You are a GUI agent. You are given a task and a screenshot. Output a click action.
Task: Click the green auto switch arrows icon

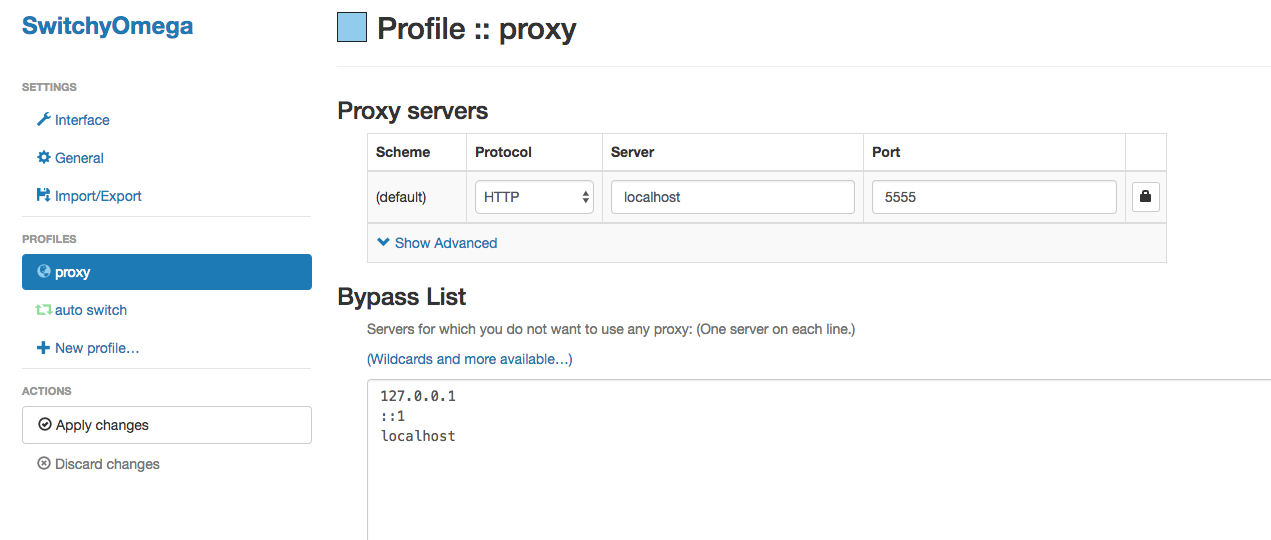tap(43, 310)
